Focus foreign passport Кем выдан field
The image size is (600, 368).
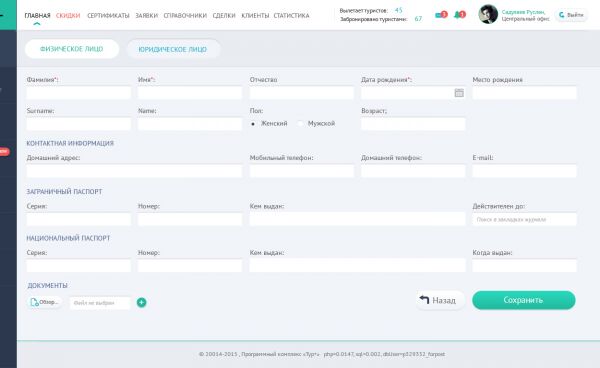pos(357,219)
